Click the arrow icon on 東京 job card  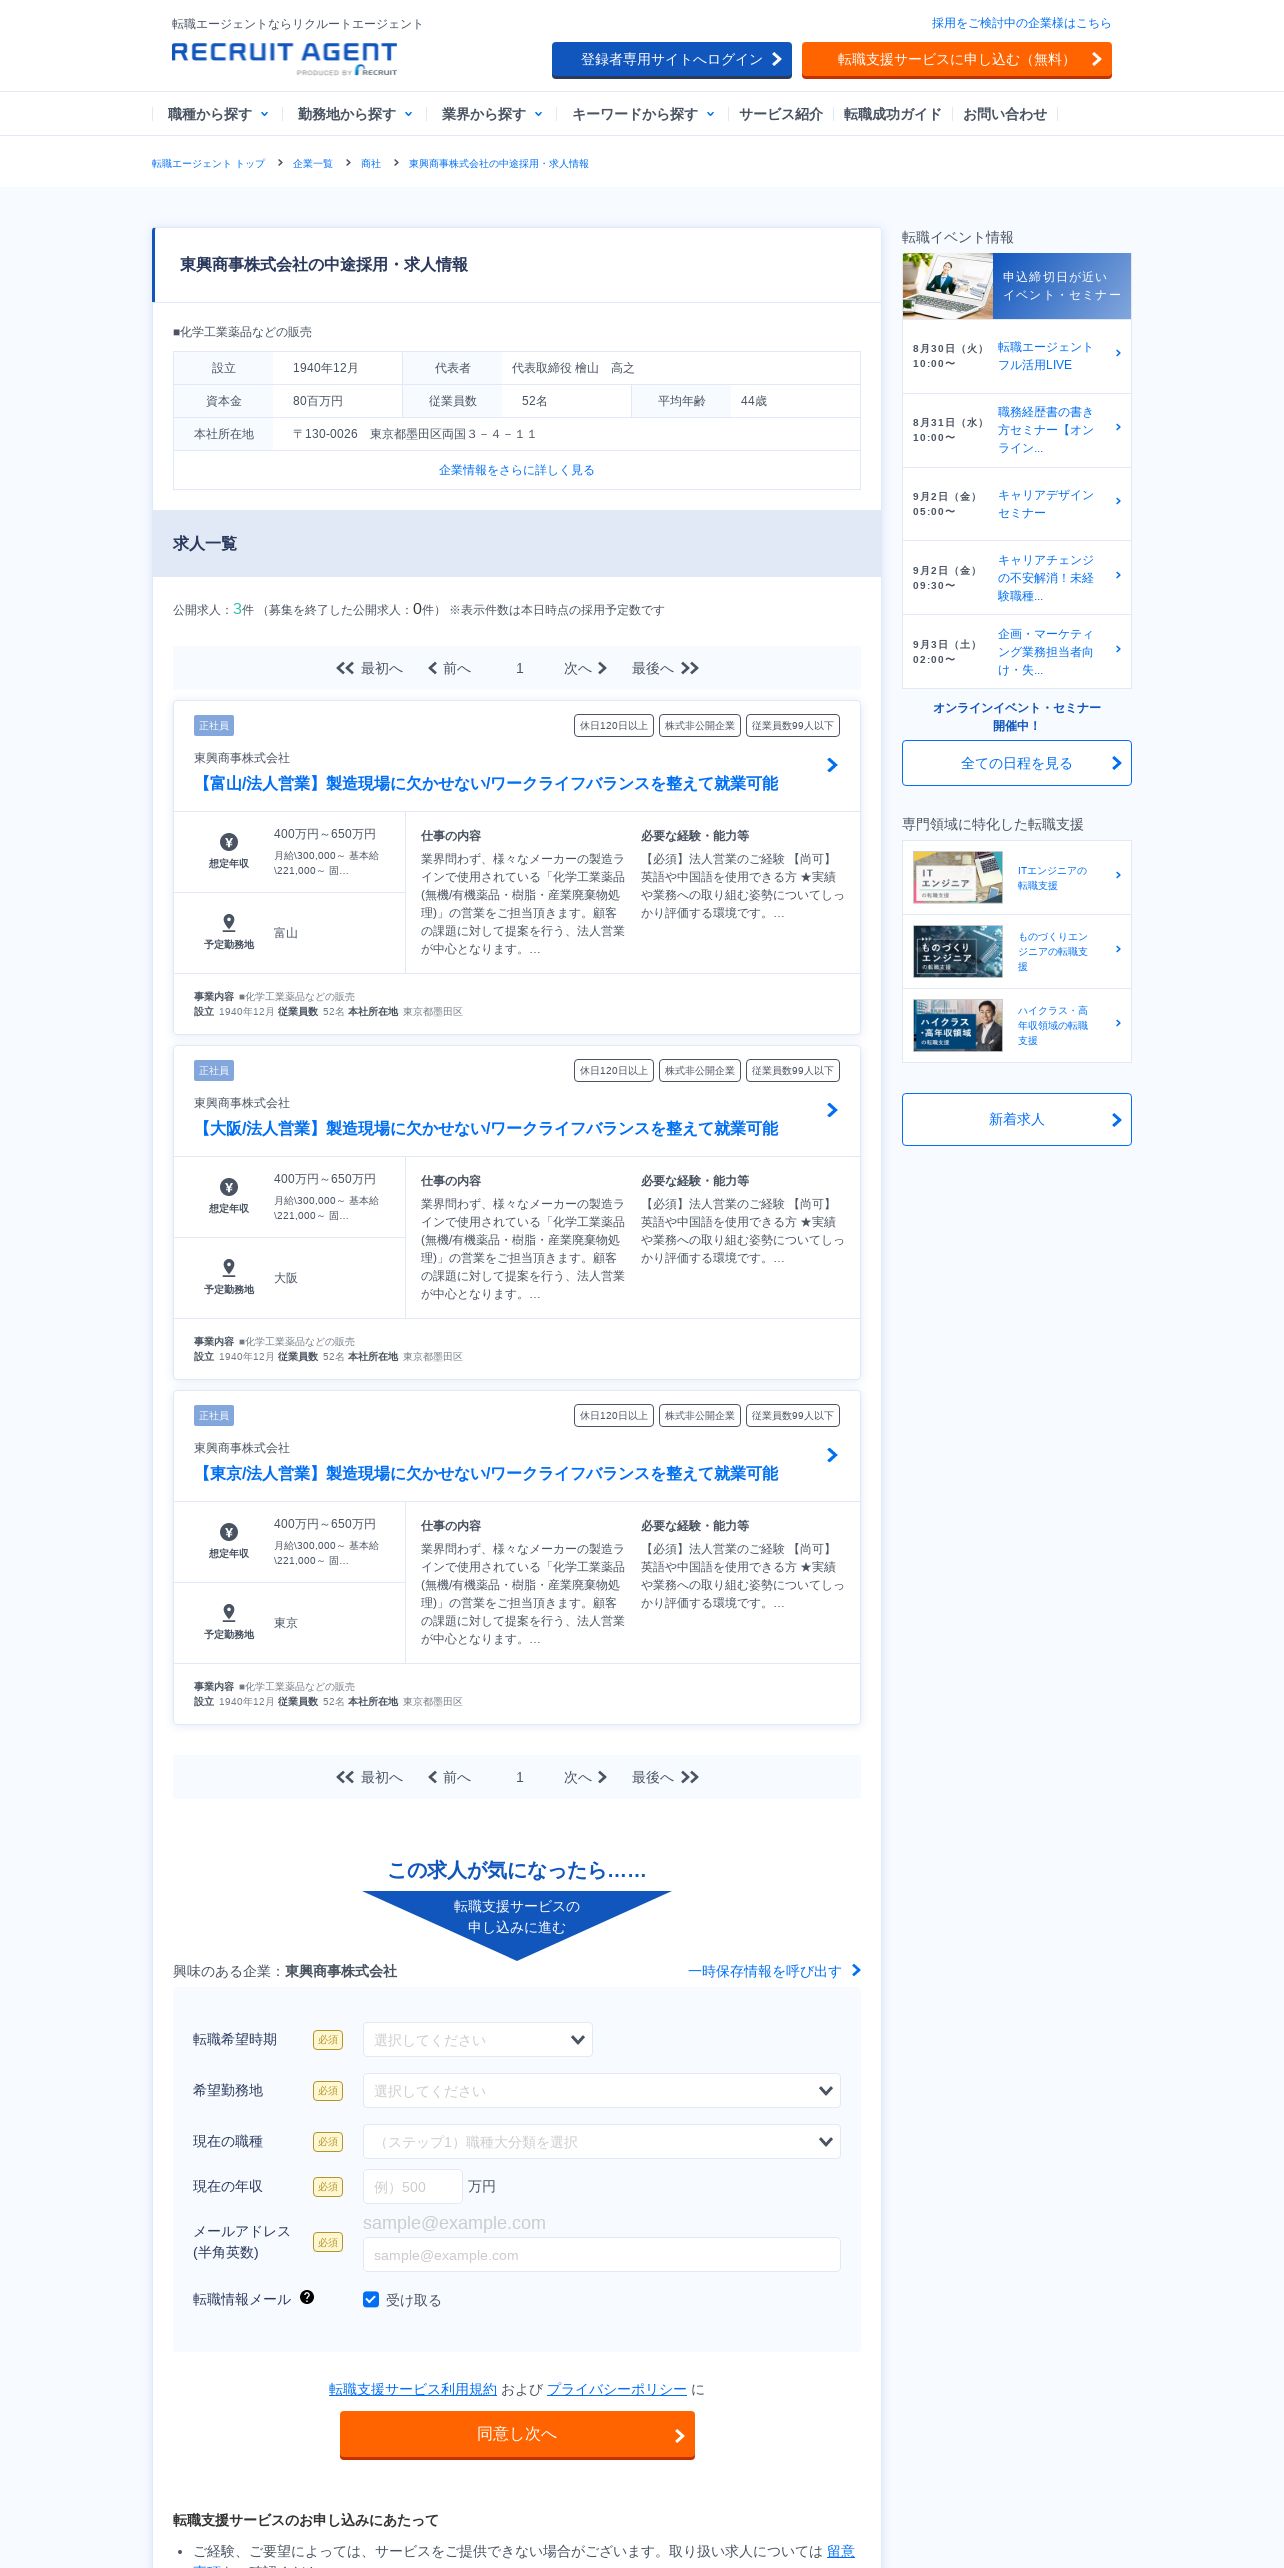point(832,1455)
